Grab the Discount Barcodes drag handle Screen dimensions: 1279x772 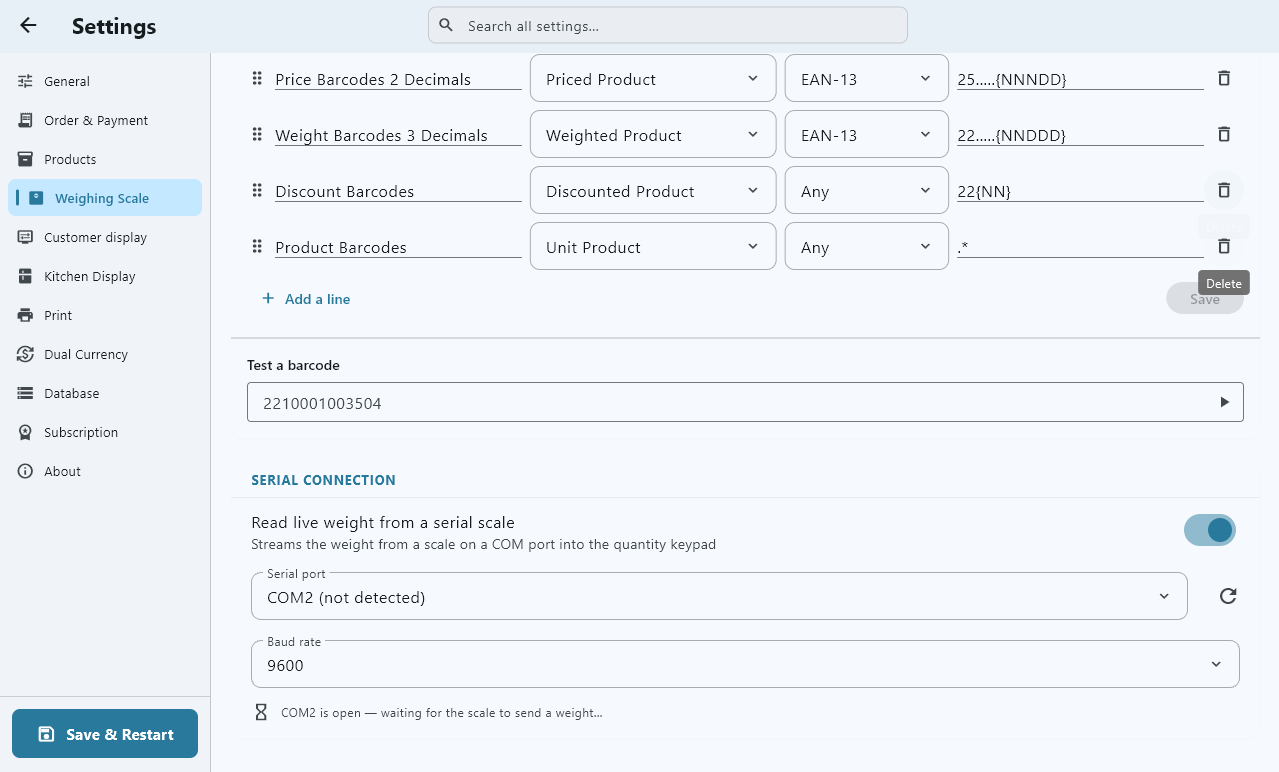pos(257,190)
